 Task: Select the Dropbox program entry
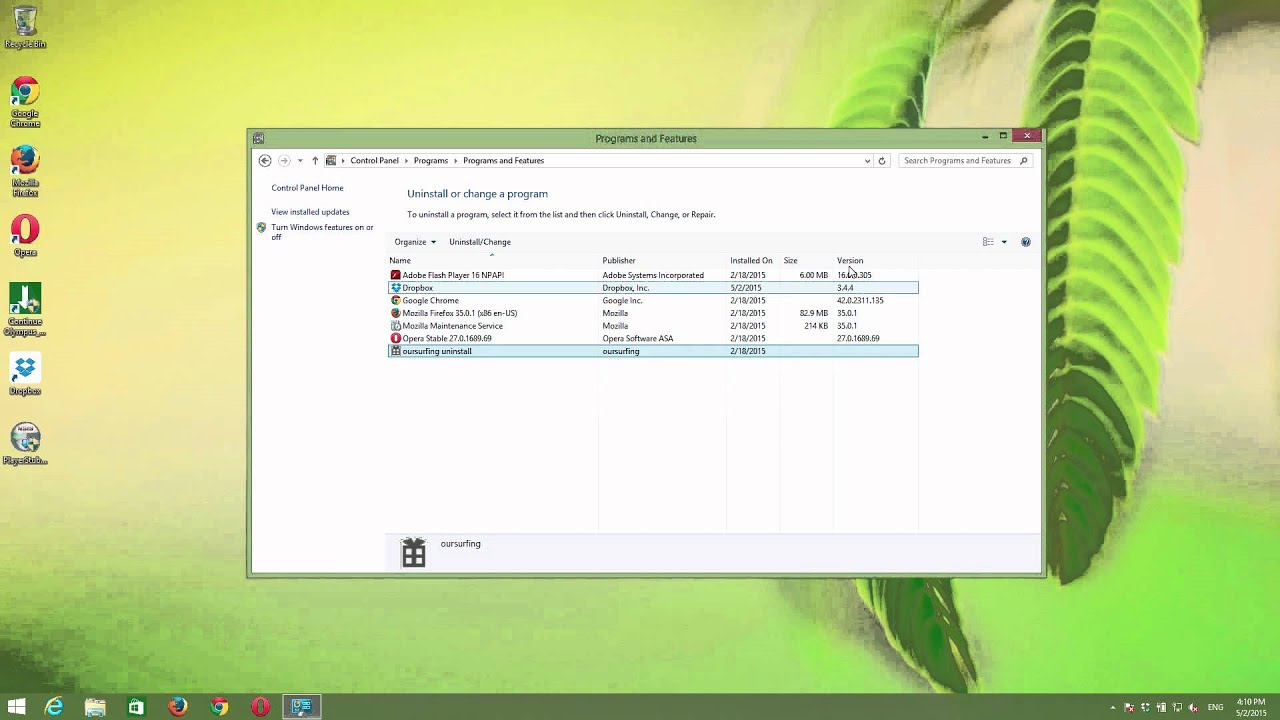point(652,288)
